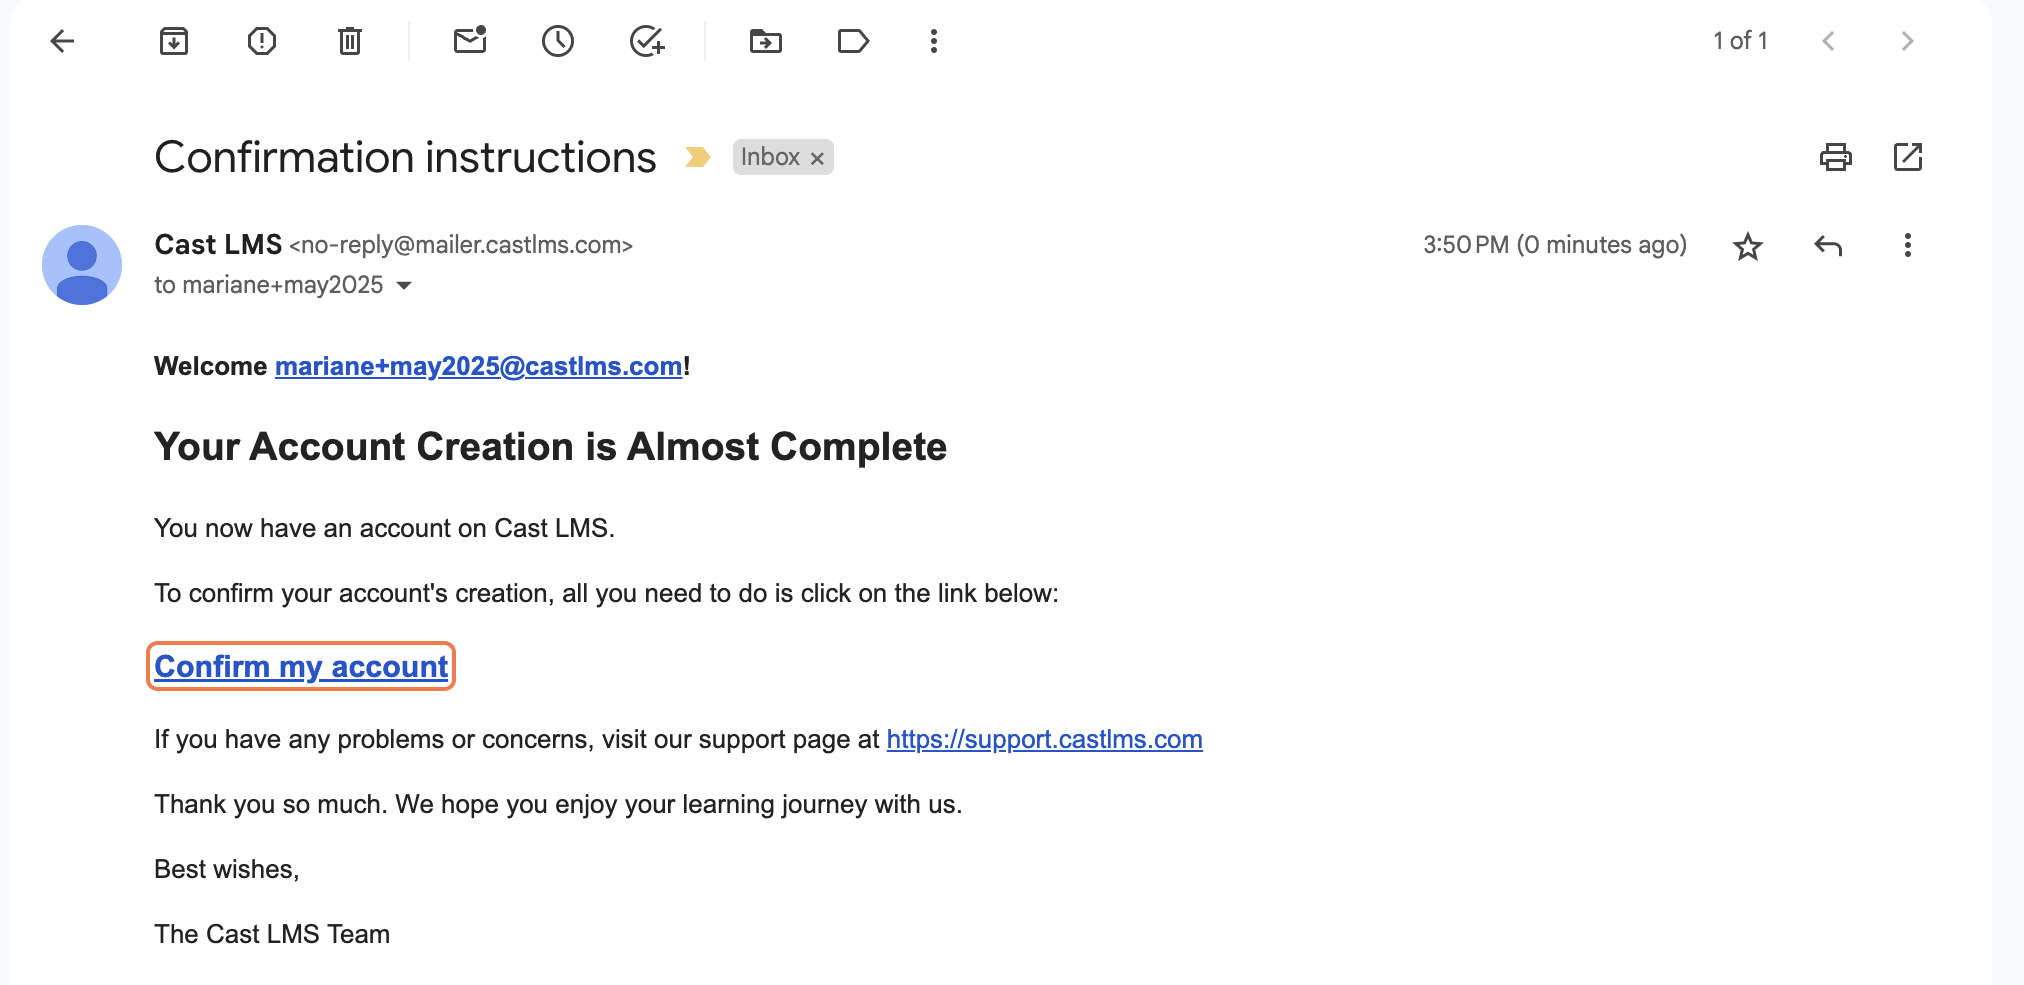Add email to Tasks

click(x=647, y=41)
